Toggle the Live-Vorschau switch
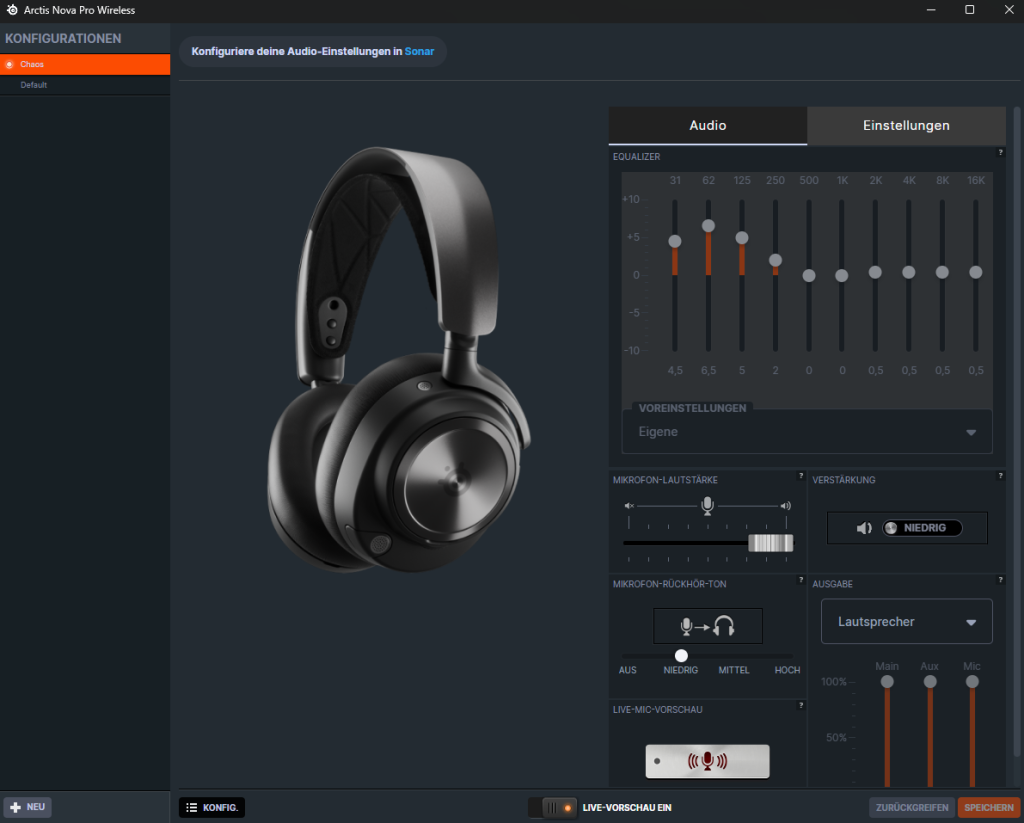Image resolution: width=1024 pixels, height=823 pixels. (553, 807)
